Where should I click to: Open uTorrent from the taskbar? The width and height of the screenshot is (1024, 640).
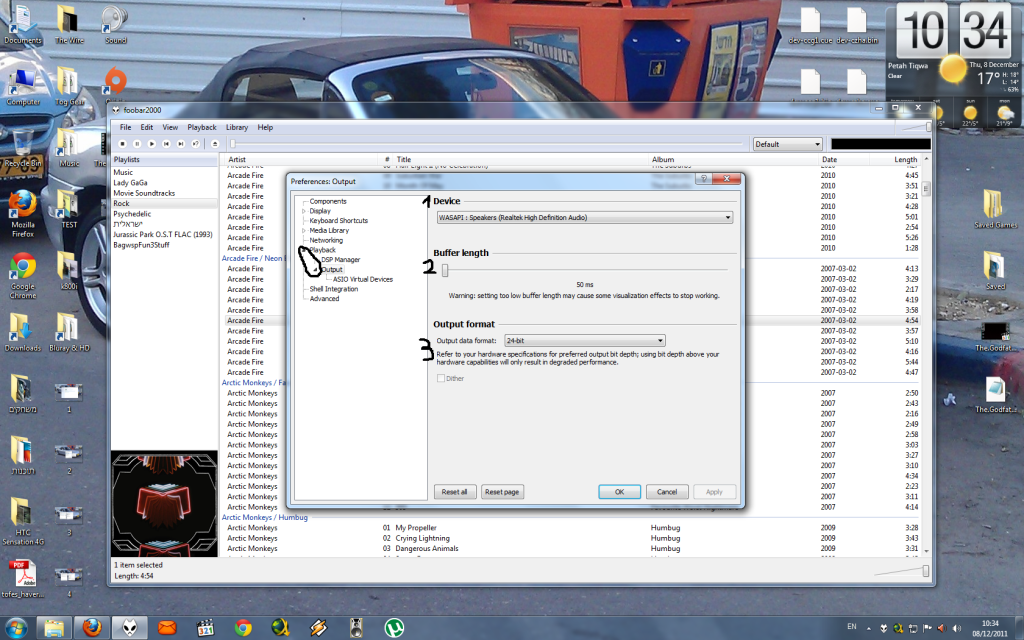click(394, 628)
